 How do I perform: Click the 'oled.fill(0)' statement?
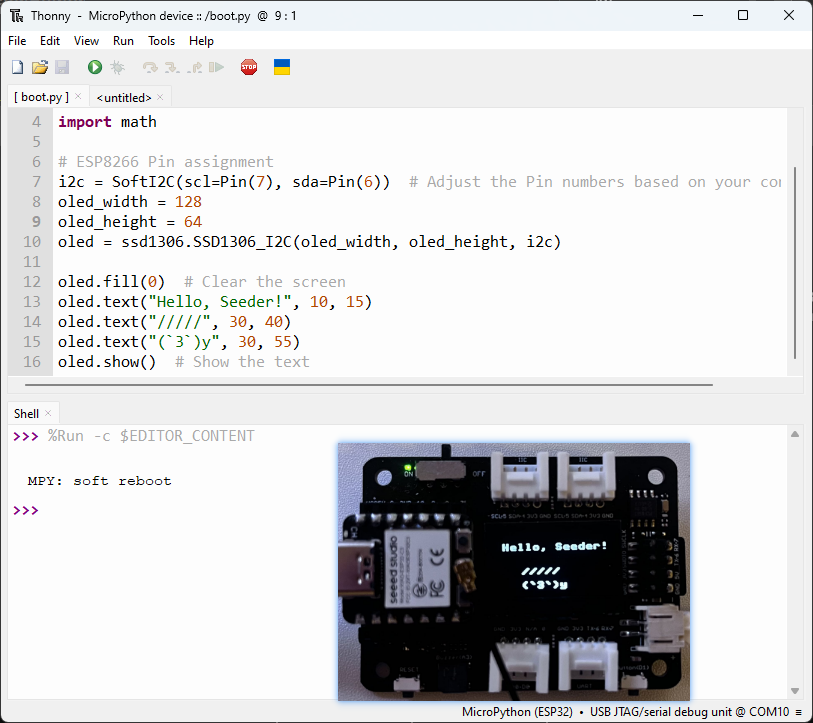[x=111, y=282]
